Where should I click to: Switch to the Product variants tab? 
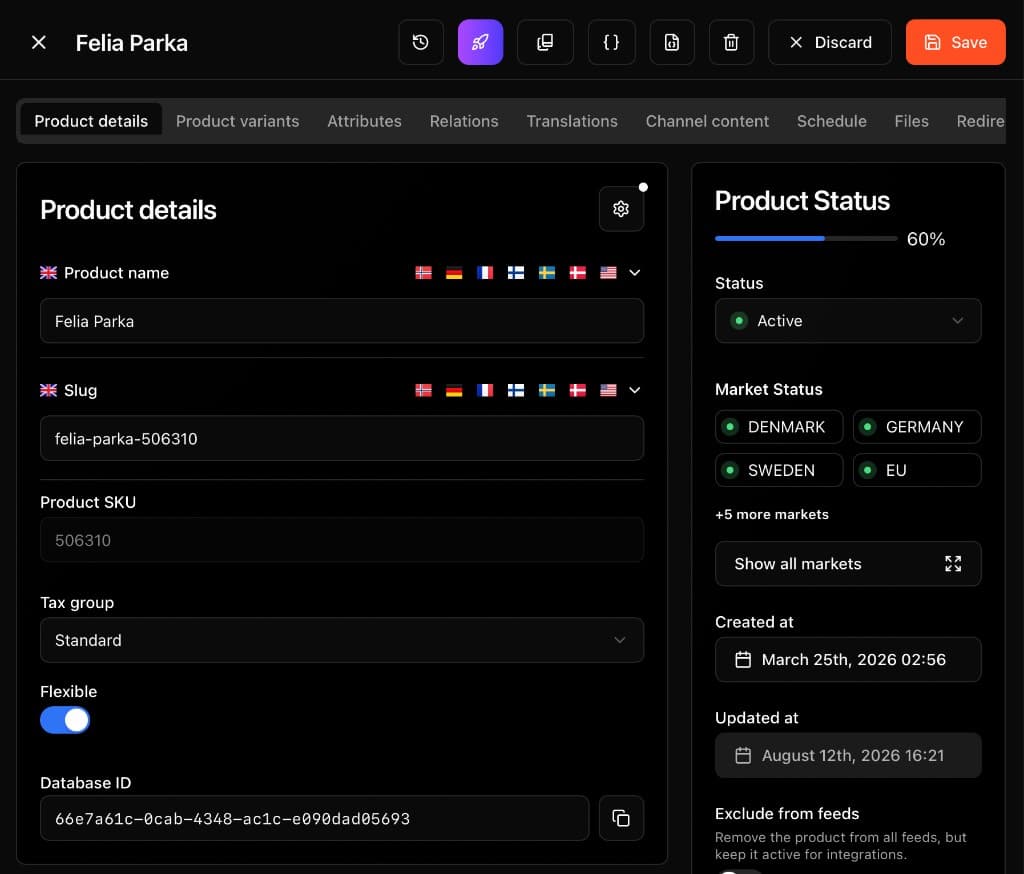[238, 121]
